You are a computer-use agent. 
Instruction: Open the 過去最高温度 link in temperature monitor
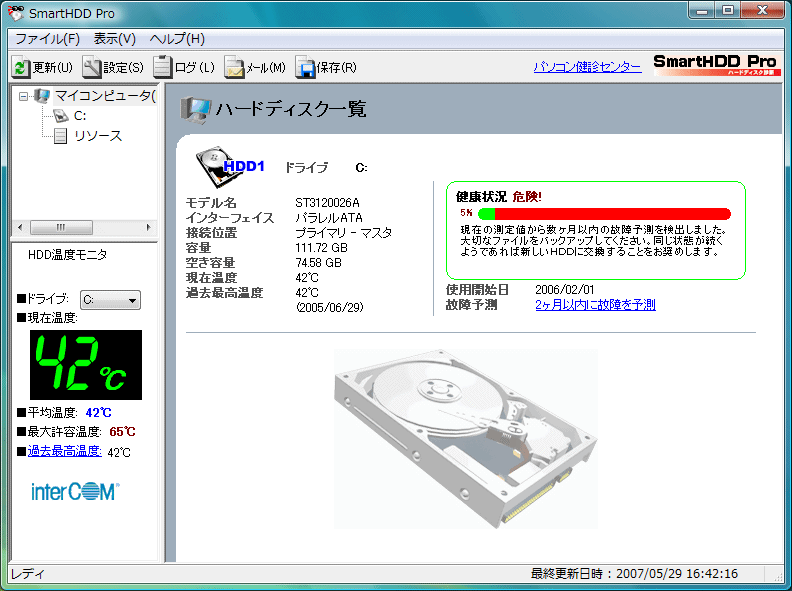pyautogui.click(x=65, y=451)
